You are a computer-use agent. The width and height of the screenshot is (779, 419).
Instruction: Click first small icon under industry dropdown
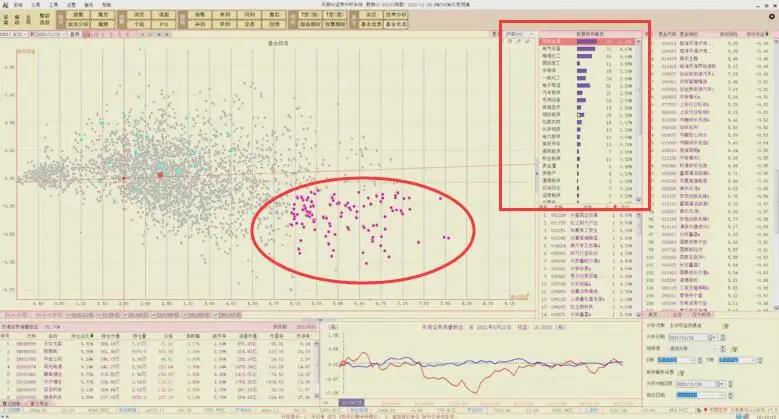[x=510, y=41]
